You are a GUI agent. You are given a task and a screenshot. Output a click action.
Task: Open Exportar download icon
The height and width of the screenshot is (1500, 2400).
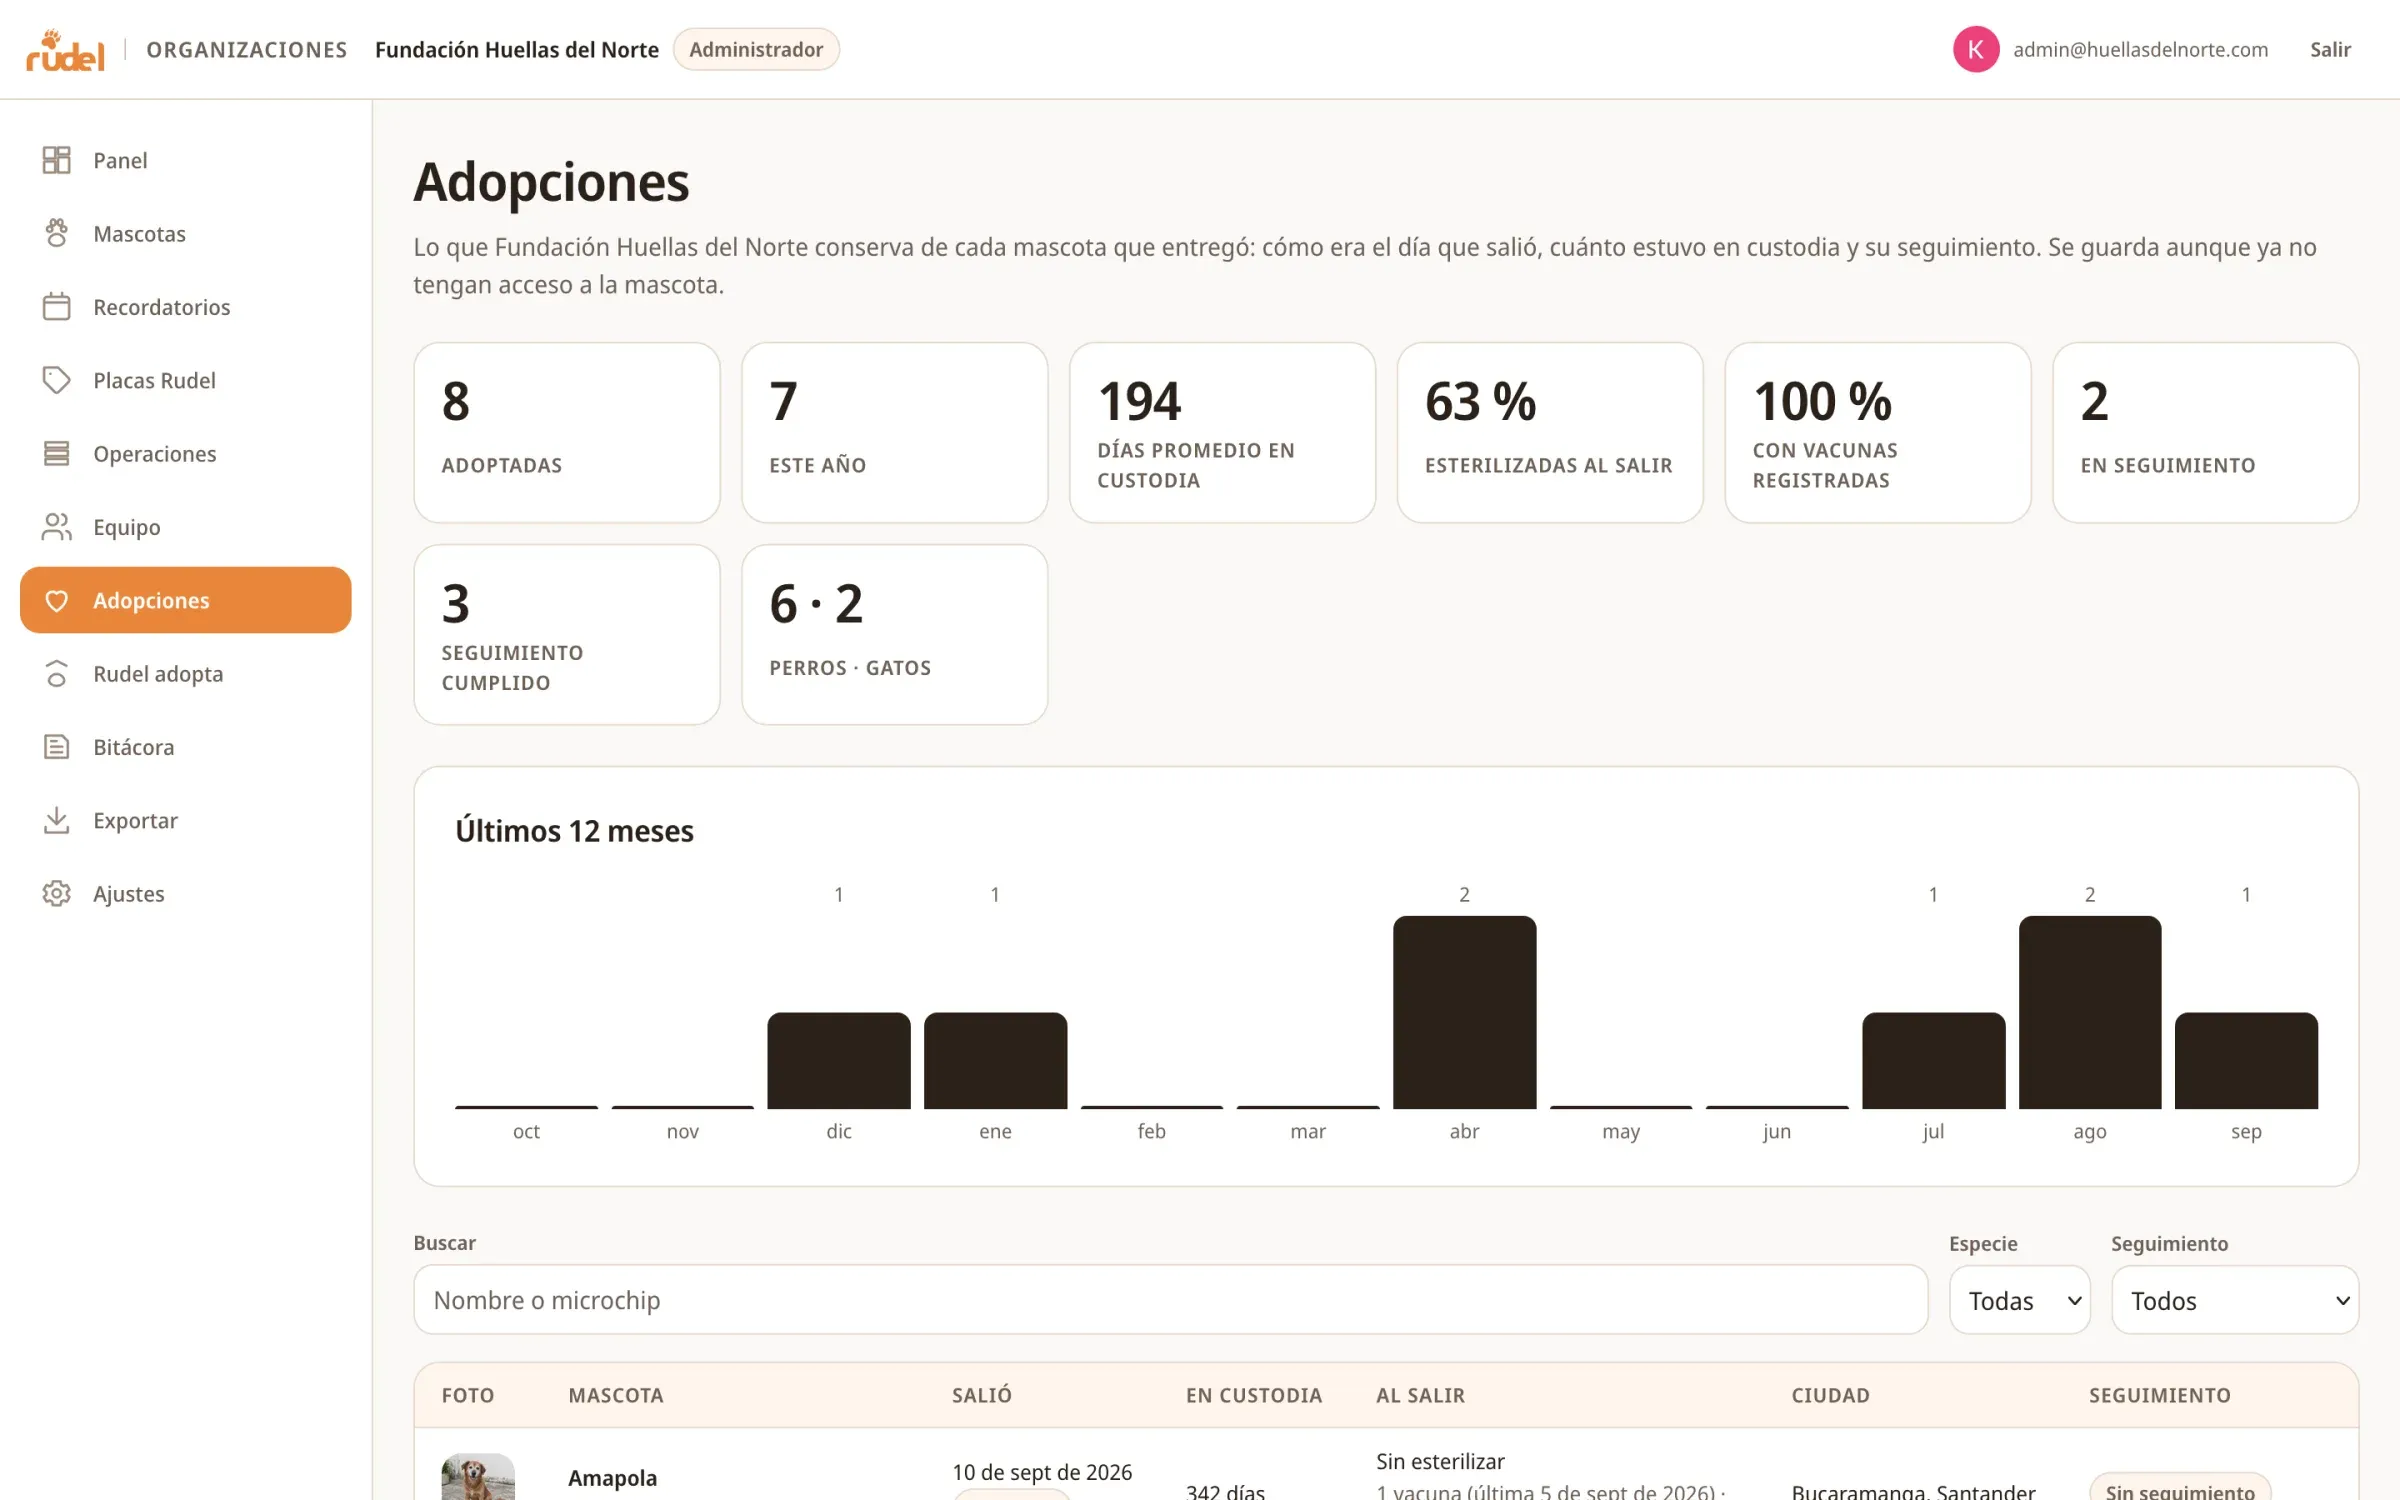tap(57, 820)
